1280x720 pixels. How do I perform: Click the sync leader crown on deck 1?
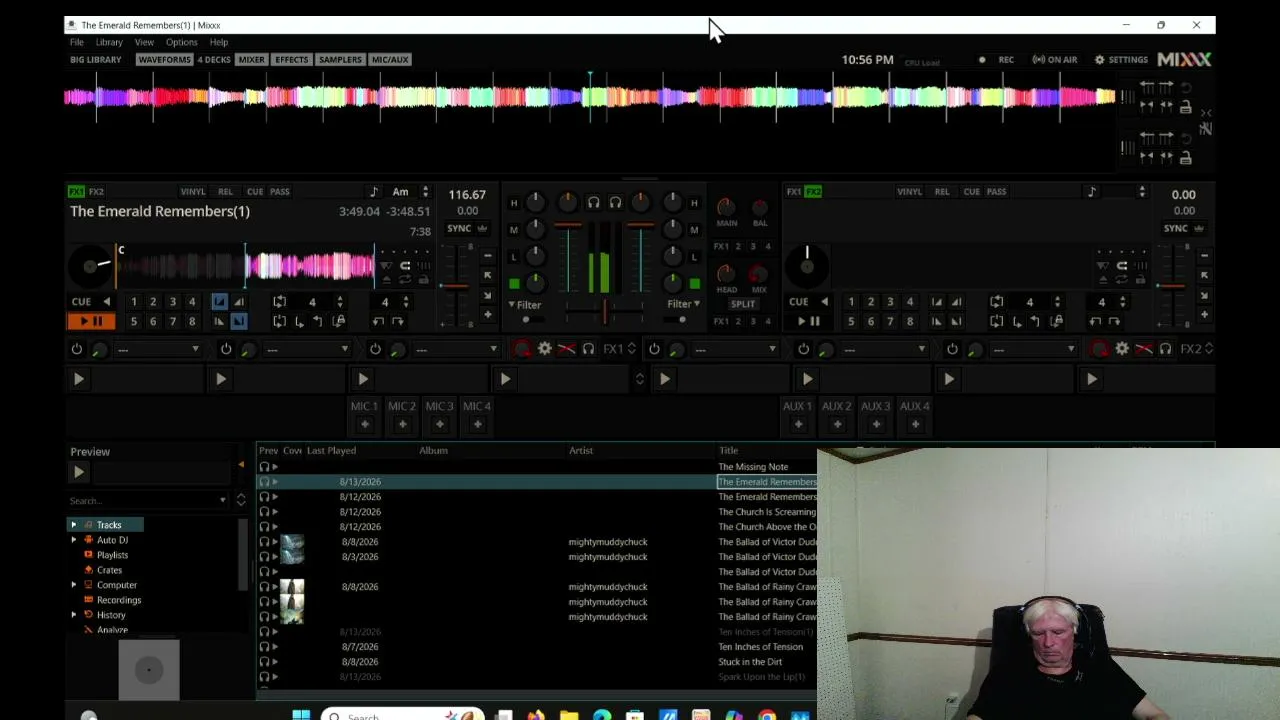tap(482, 228)
